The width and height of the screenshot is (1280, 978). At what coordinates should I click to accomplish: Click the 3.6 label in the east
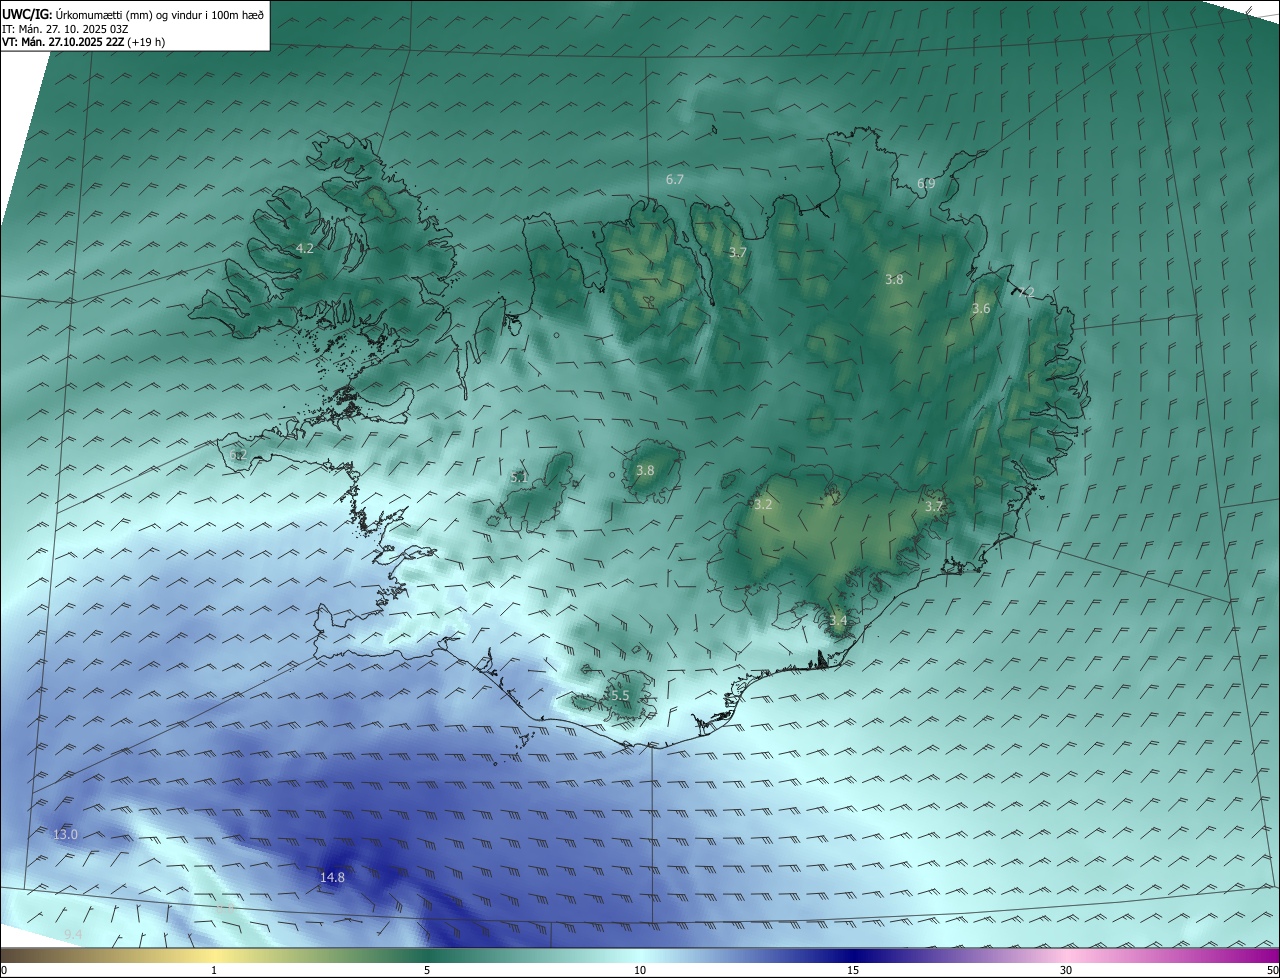981,309
